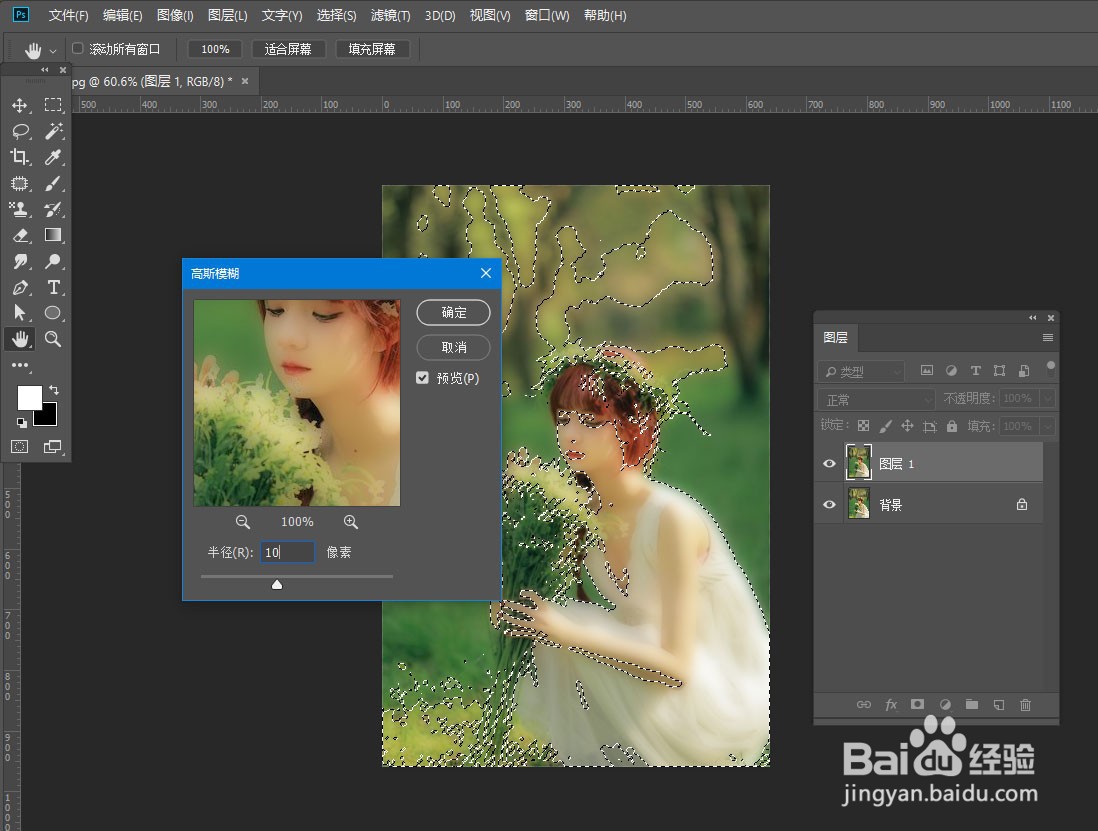Select the Pen tool

pos(20,287)
